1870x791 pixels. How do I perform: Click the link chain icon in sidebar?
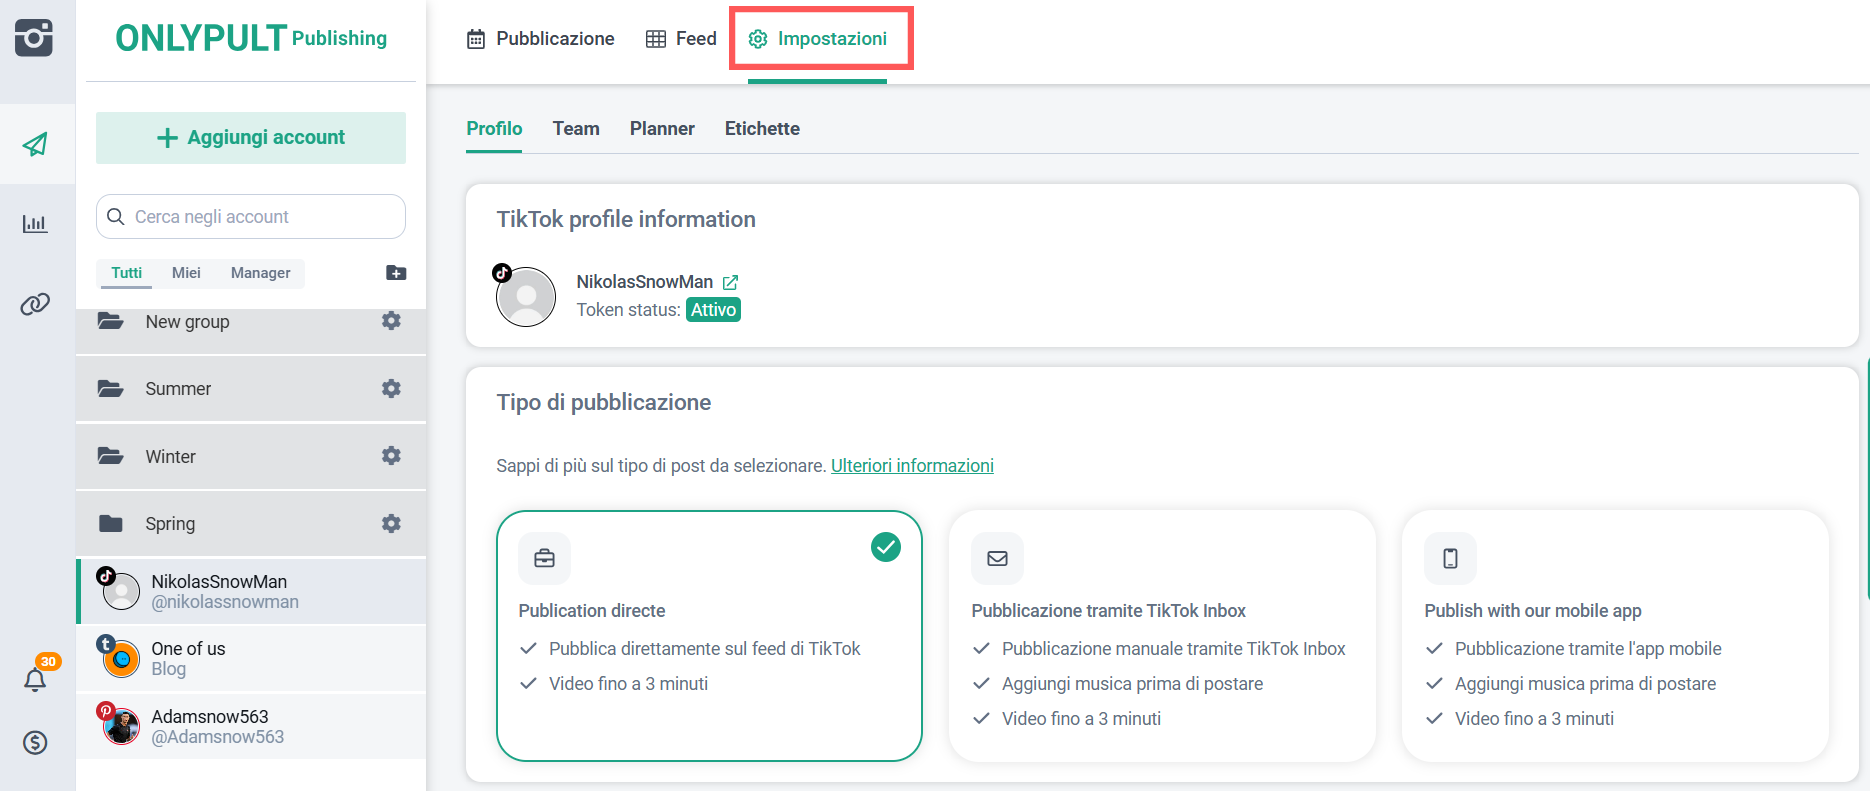tap(35, 304)
